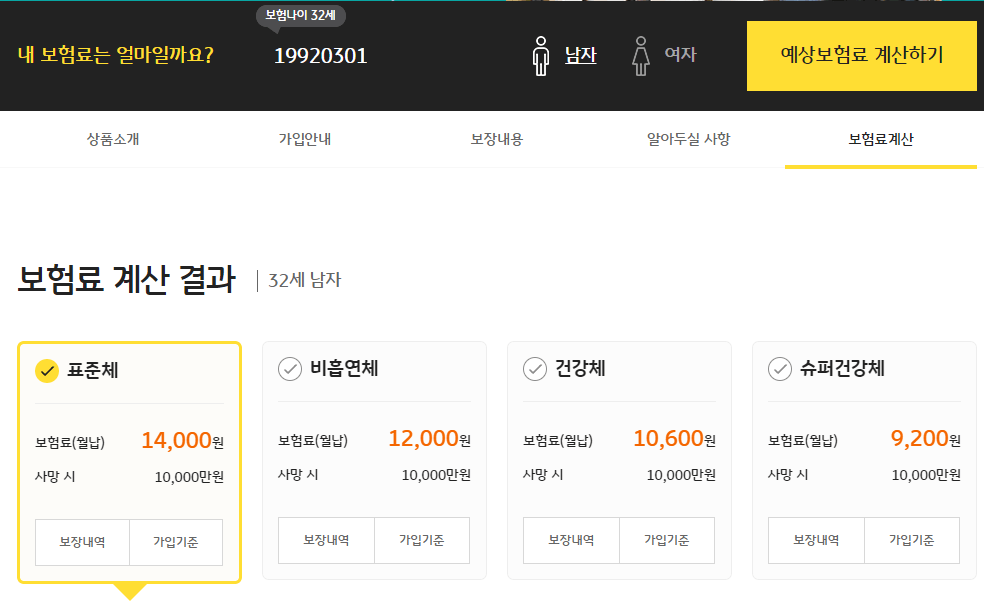The width and height of the screenshot is (984, 612).
Task: Click the 보험나이 32세 tooltip badge
Action: point(301,16)
